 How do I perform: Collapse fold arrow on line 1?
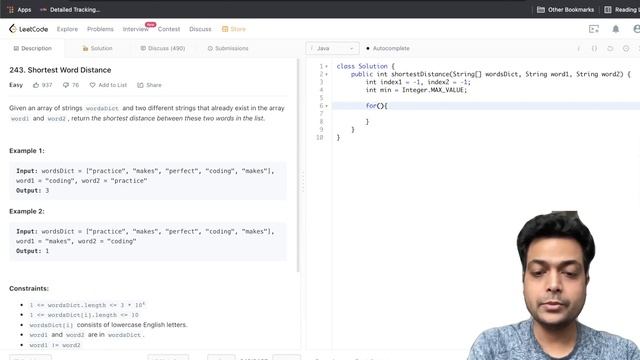click(x=327, y=67)
